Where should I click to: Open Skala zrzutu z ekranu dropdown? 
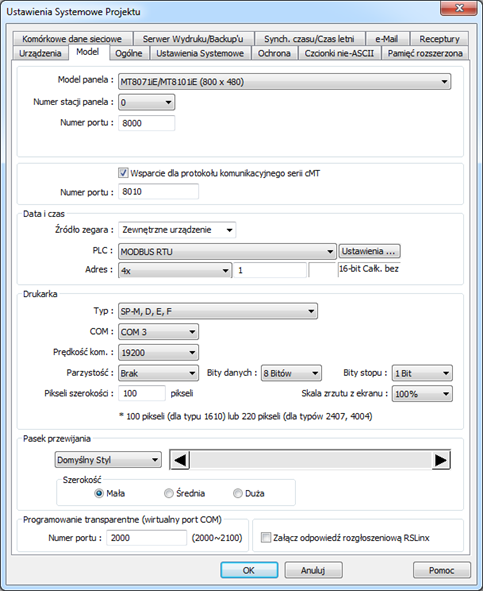pyautogui.click(x=422, y=394)
